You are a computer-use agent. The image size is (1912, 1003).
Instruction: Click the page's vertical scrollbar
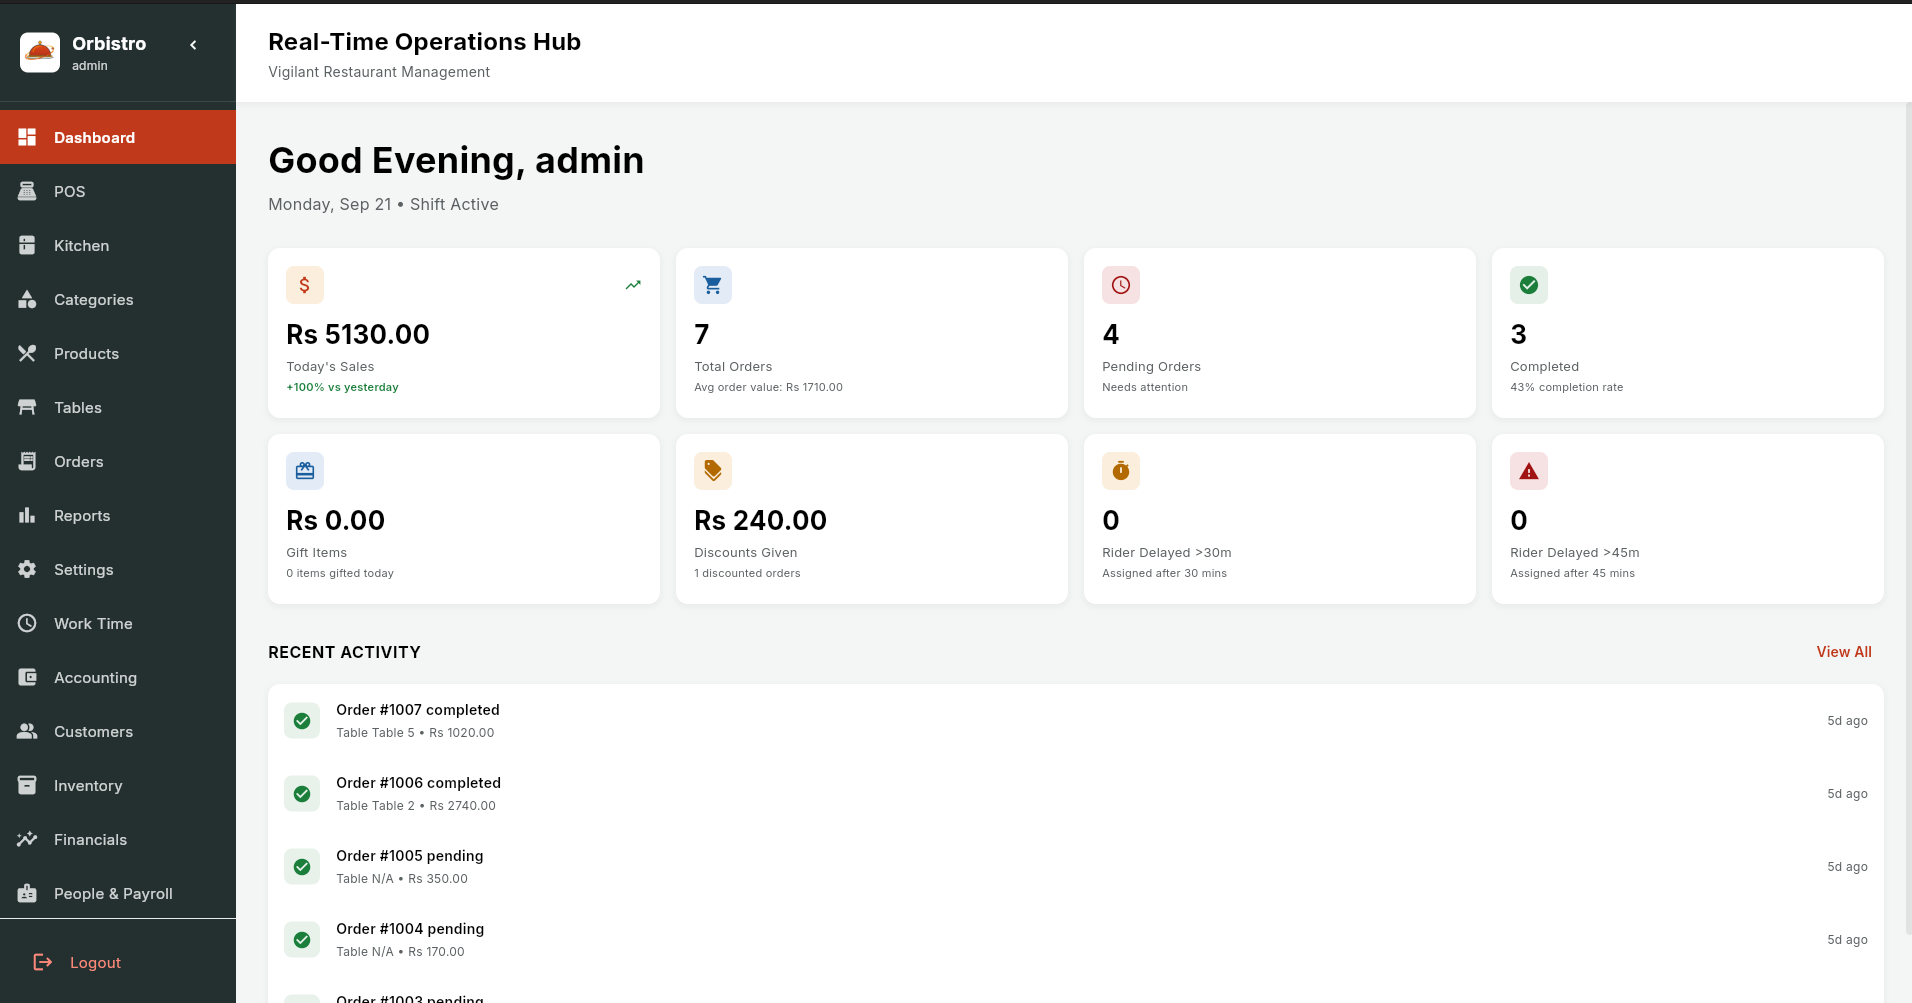pos(1908,520)
